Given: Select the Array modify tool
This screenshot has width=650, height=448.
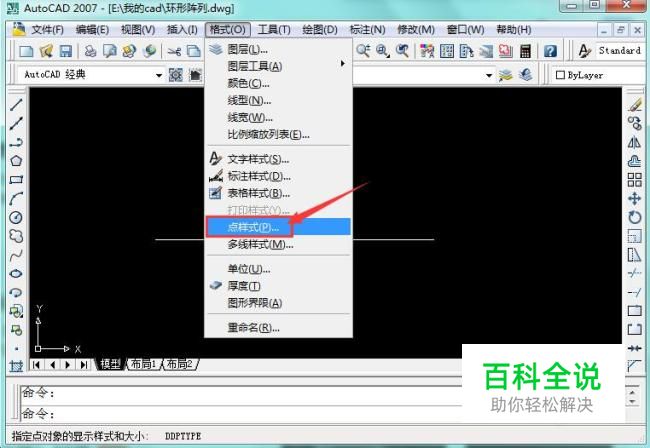Looking at the screenshot, I should click(x=634, y=180).
